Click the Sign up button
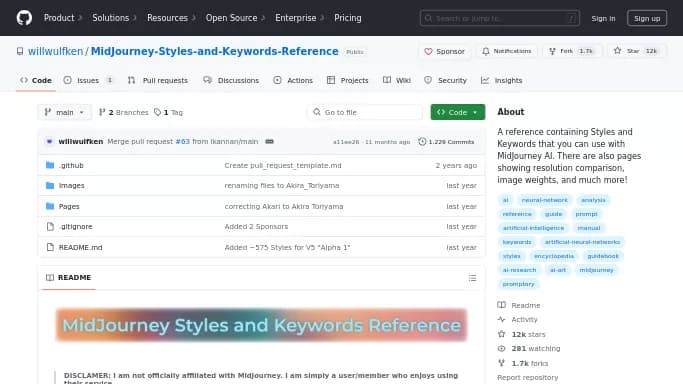The height and width of the screenshot is (384, 683). point(647,18)
